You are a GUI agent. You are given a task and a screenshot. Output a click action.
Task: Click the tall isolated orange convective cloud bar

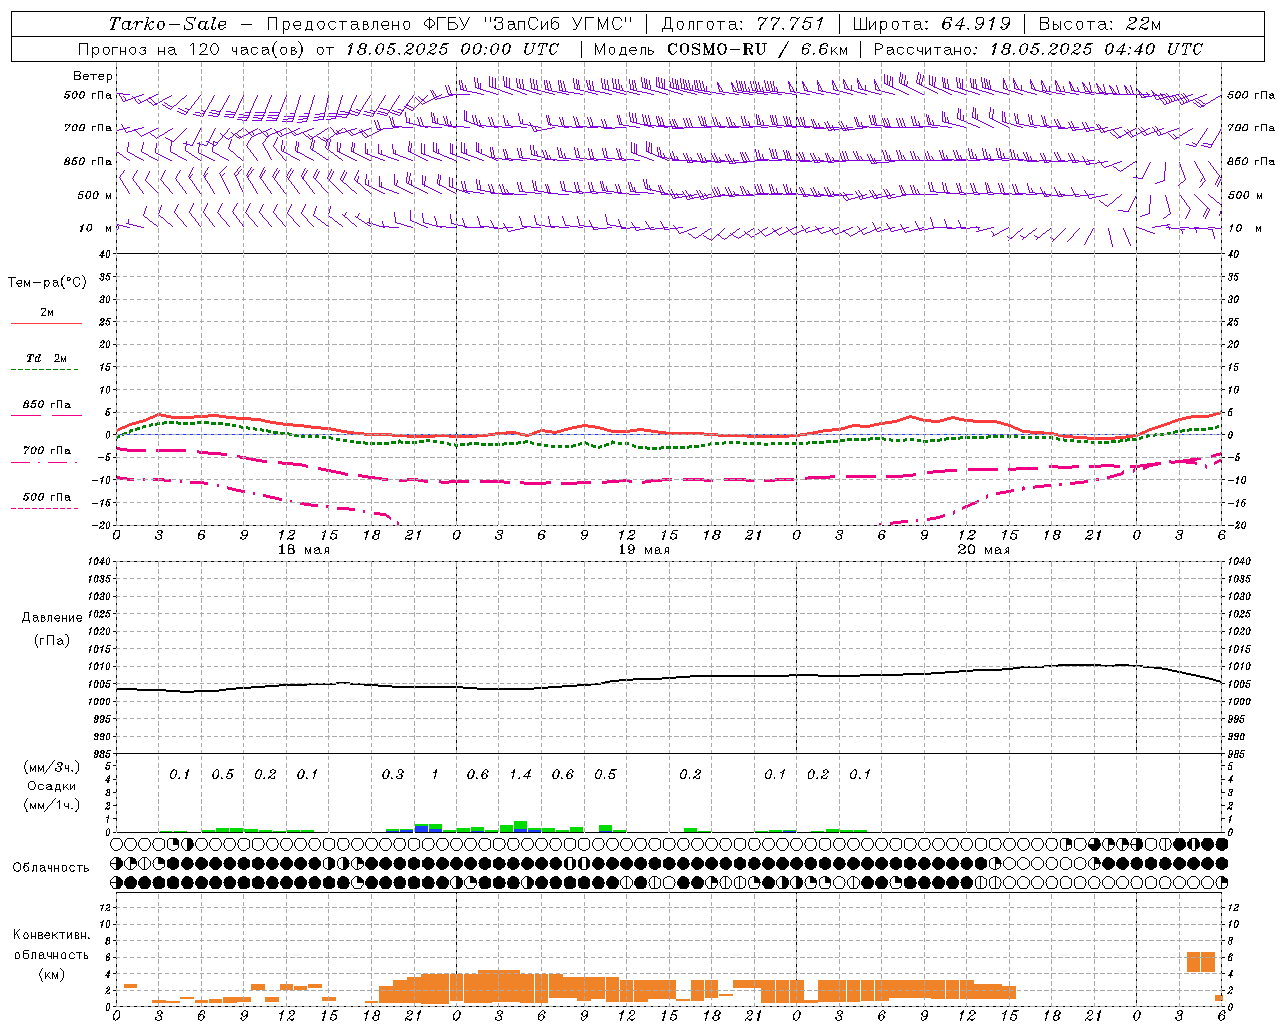click(1201, 961)
